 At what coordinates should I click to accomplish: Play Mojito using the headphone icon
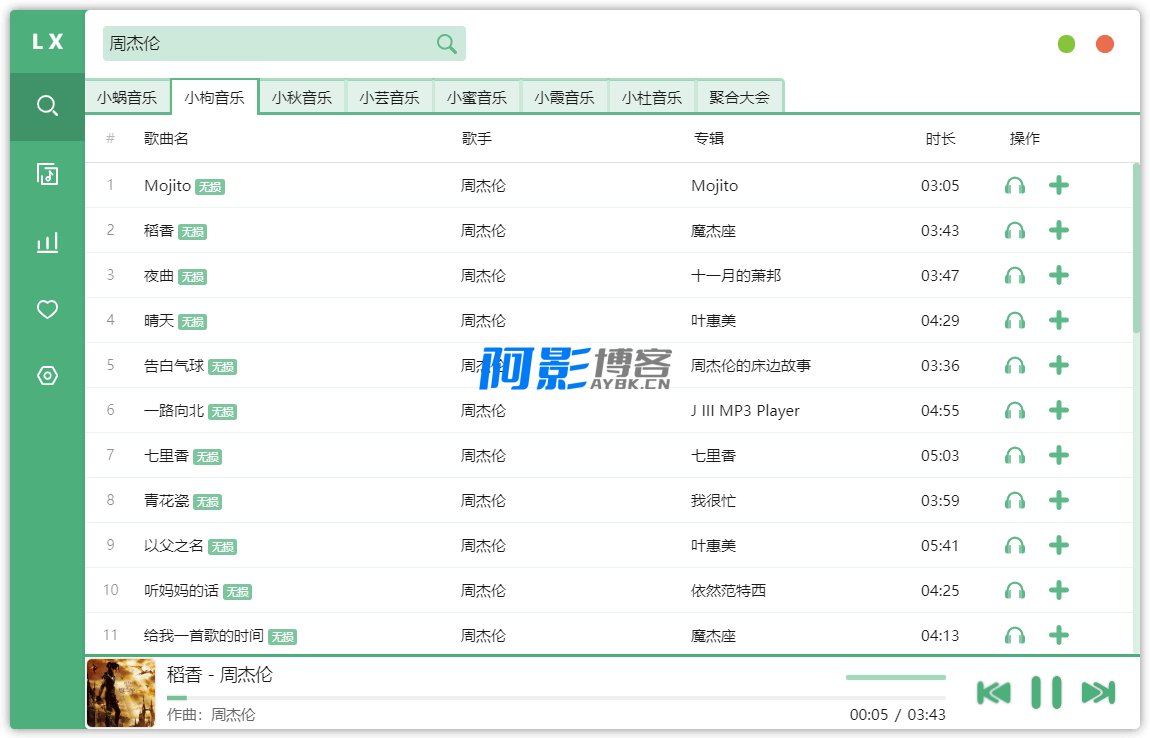tap(1015, 186)
